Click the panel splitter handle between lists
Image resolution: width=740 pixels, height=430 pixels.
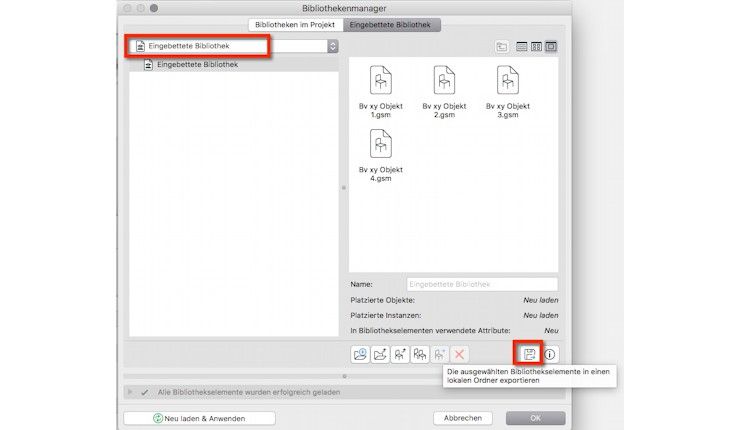(344, 188)
